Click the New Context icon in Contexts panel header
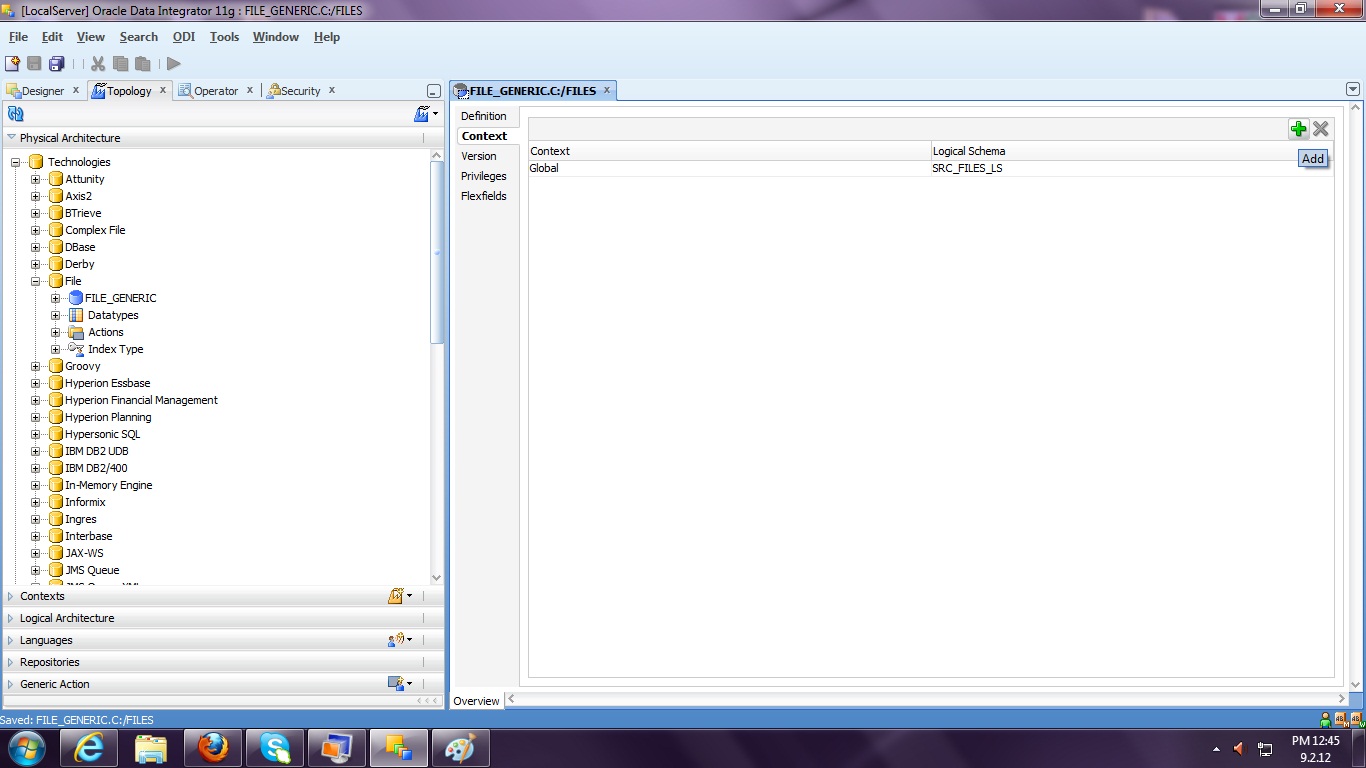1366x768 pixels. (x=396, y=595)
